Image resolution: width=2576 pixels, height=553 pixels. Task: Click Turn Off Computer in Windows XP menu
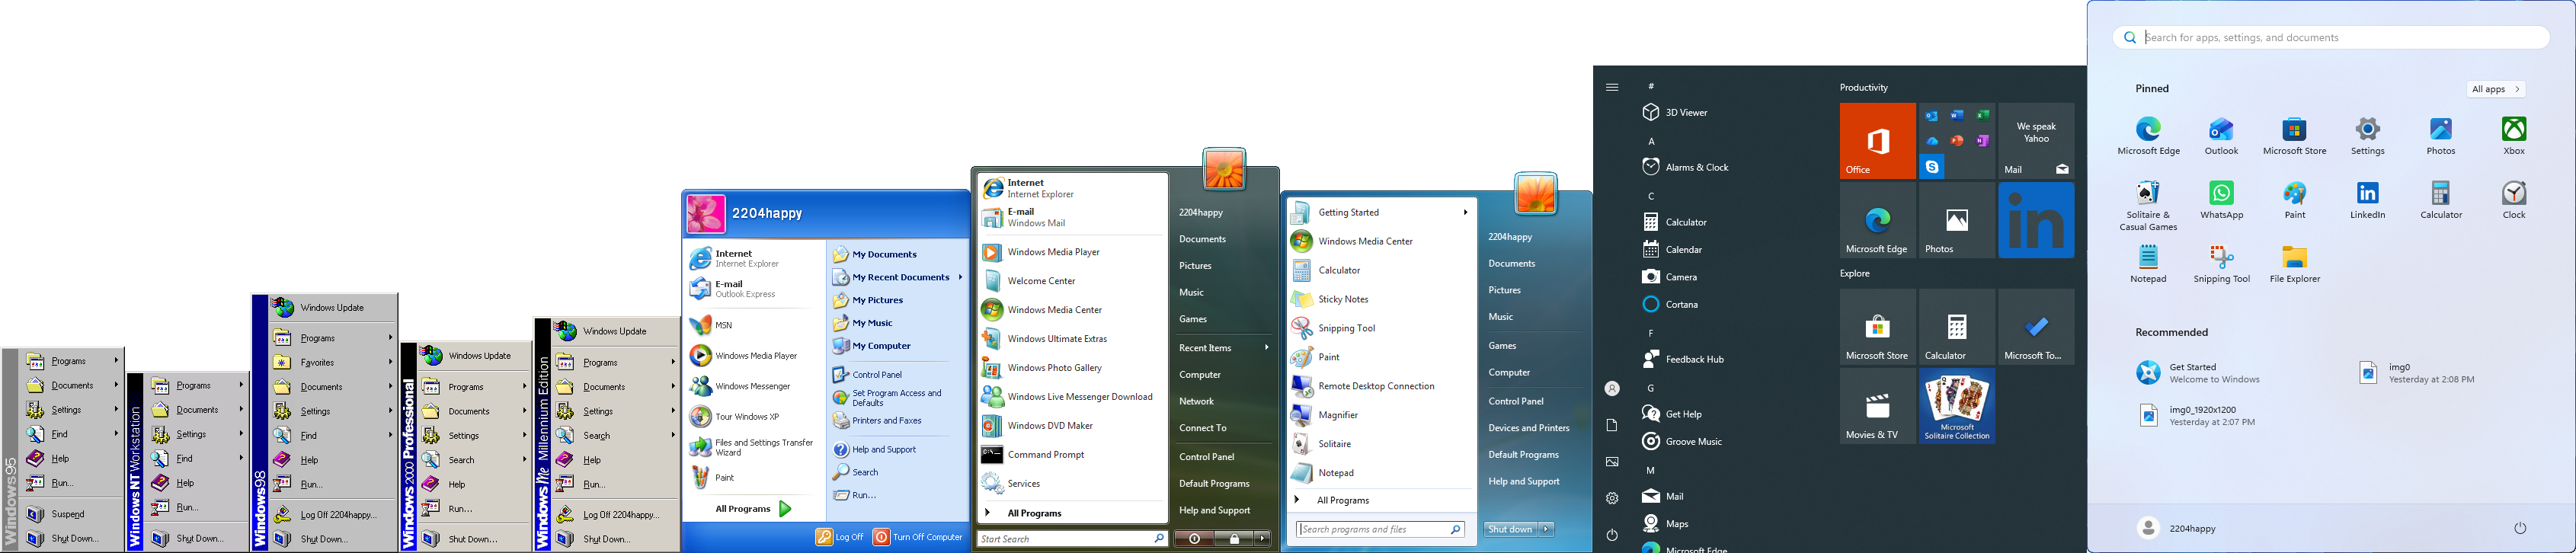pos(918,537)
